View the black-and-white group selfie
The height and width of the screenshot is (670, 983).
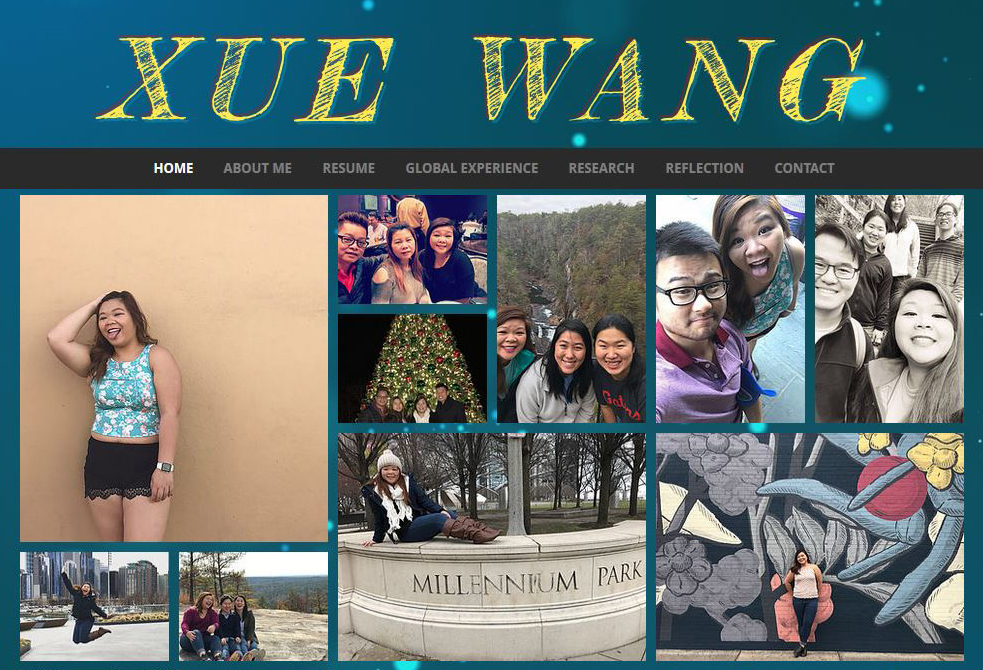pos(889,309)
